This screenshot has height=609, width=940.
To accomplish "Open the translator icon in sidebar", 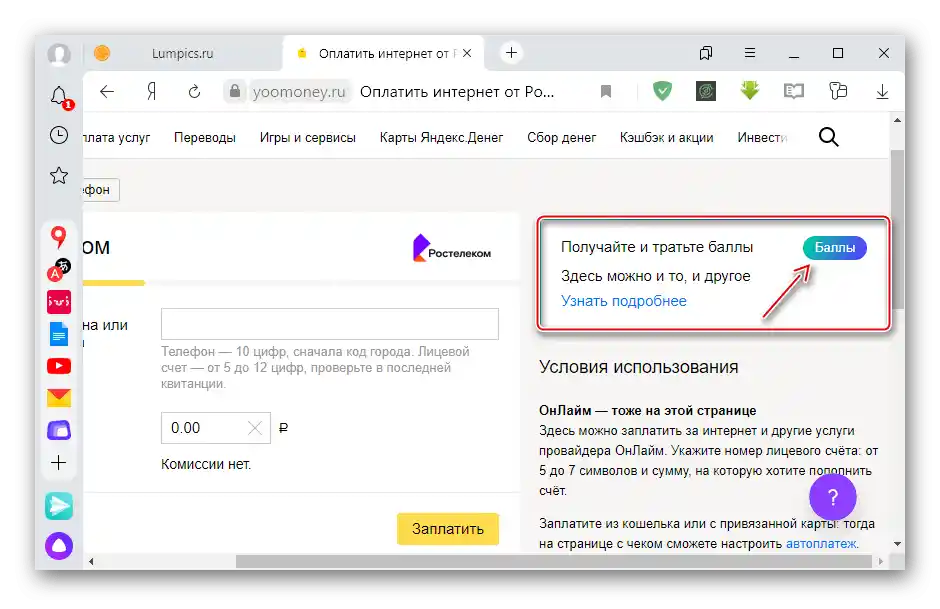I will 59,270.
